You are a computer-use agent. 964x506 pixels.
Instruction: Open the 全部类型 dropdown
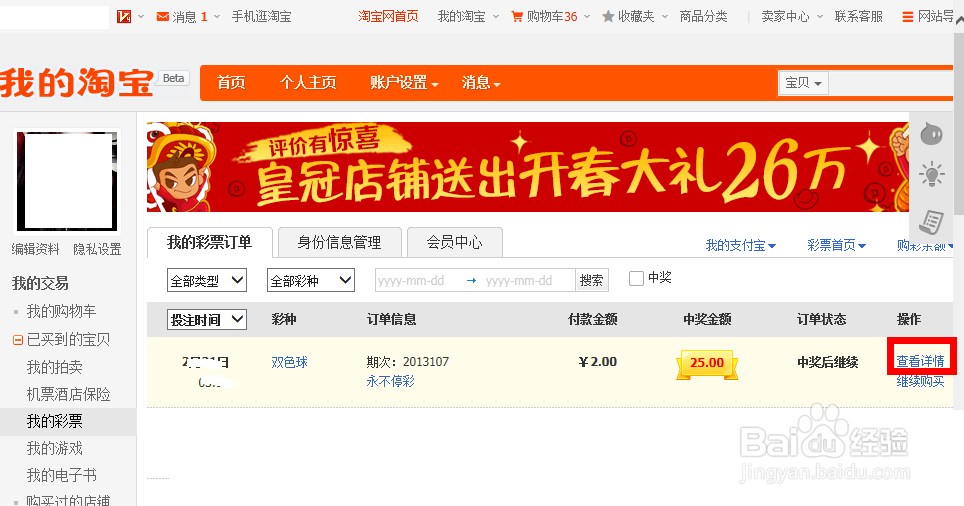tap(207, 280)
